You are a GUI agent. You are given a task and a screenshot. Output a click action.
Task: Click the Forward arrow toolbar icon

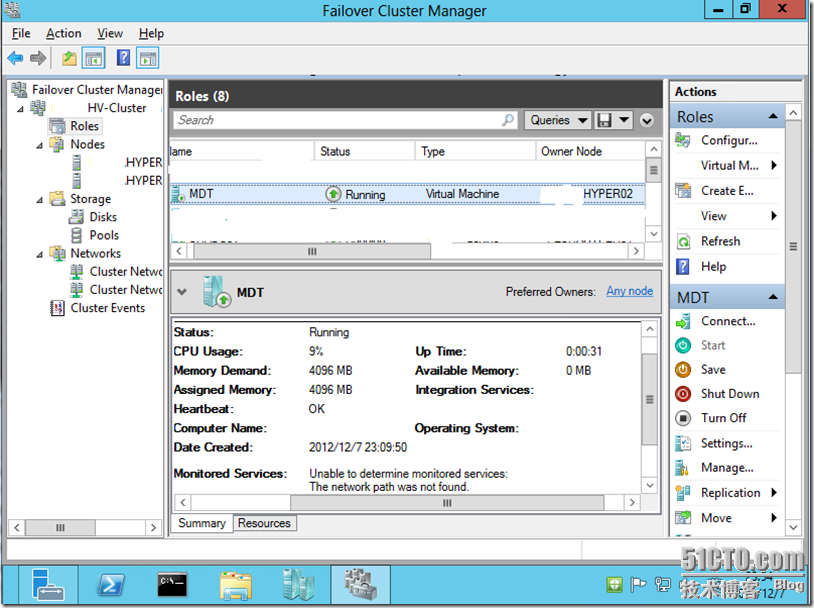(x=38, y=58)
